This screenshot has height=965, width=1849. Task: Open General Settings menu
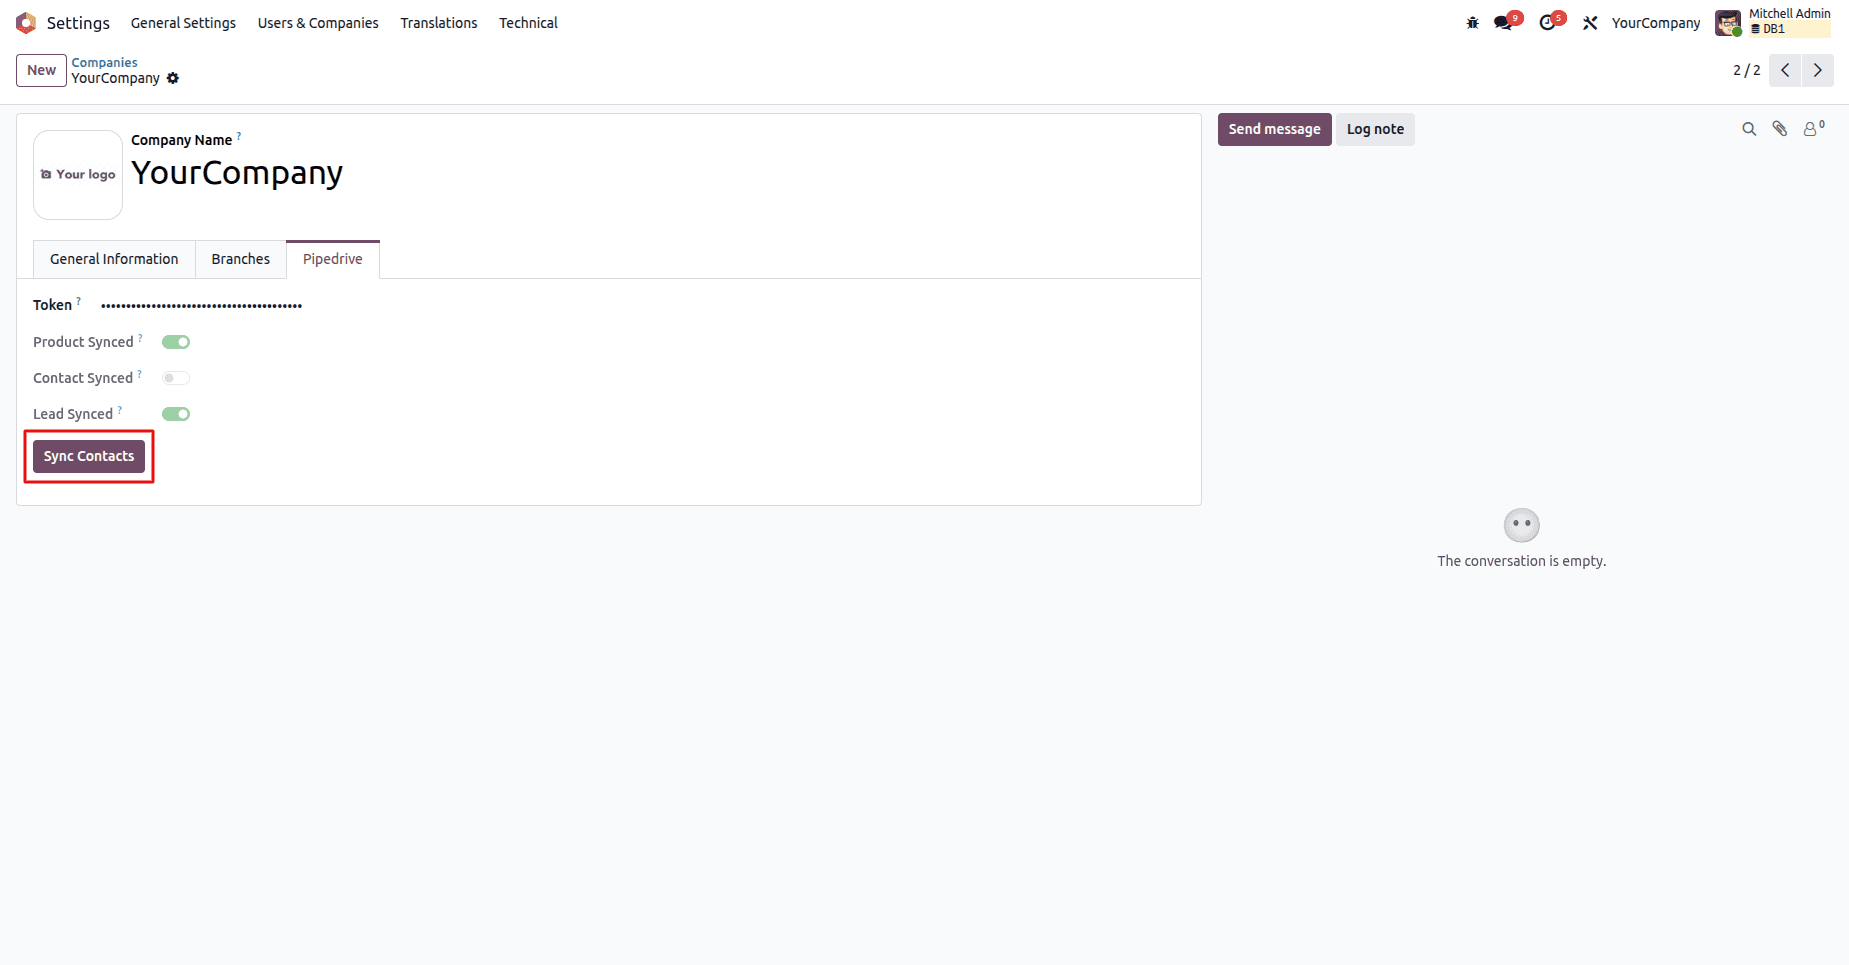184,23
